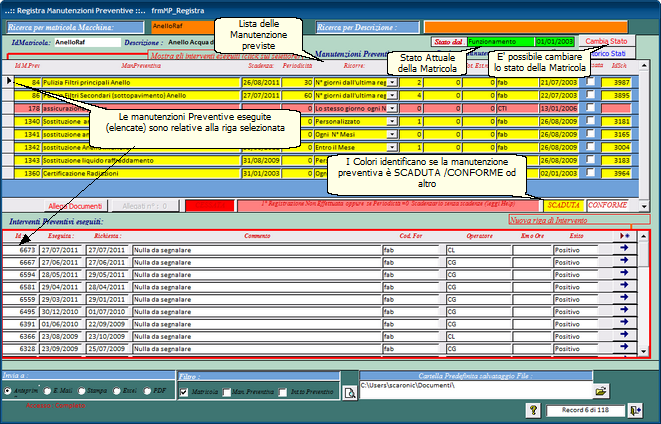Open intervention 6581 with its blue arrow
Image resolution: width=661 pixels, height=424 pixels.
coord(624,286)
